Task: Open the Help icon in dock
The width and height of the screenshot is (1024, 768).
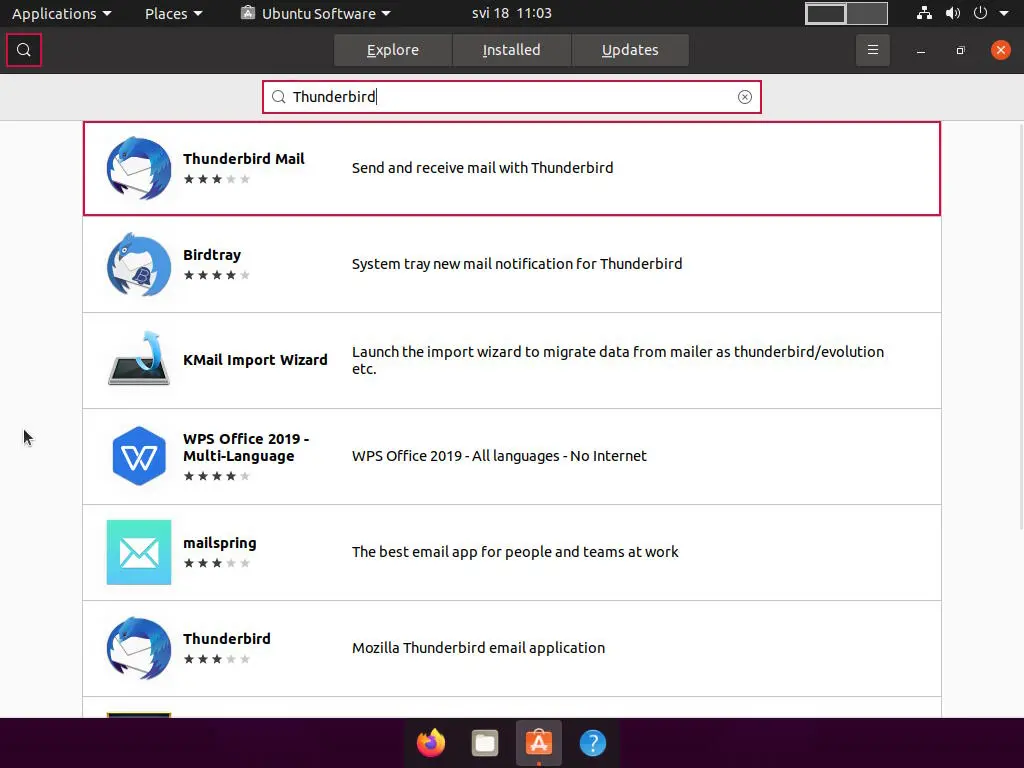Action: point(593,743)
